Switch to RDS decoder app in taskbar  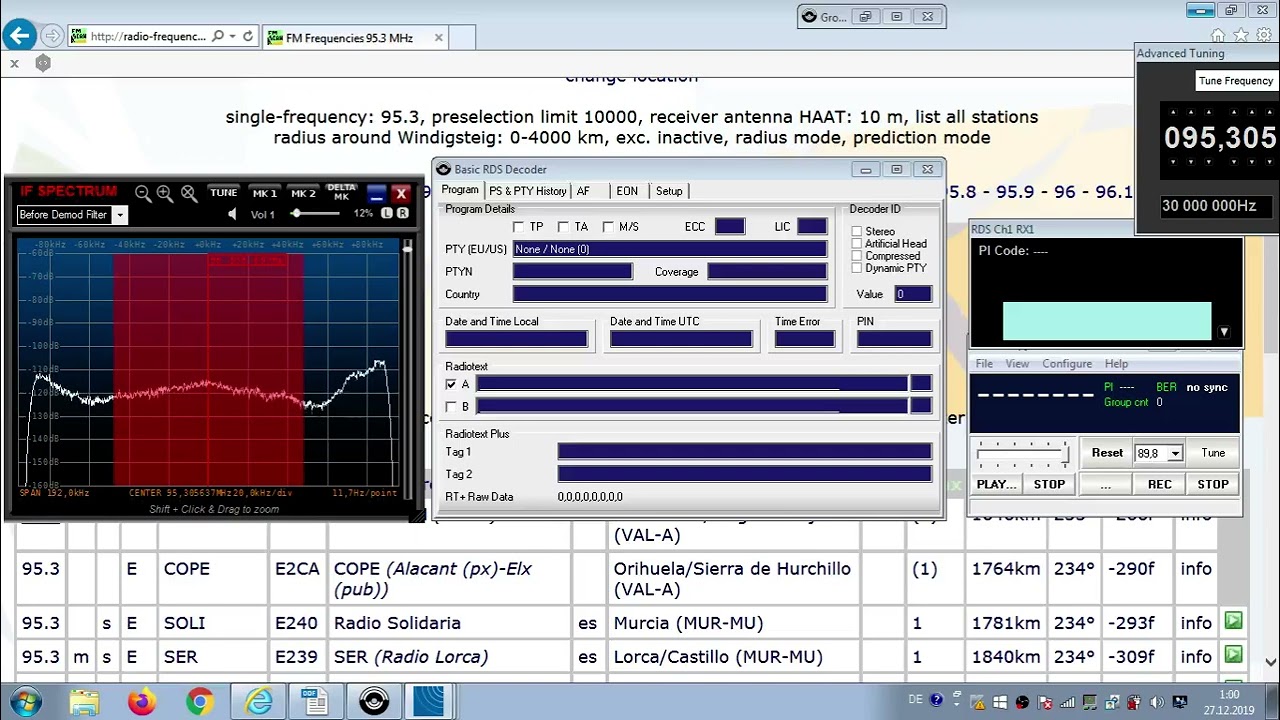point(374,702)
